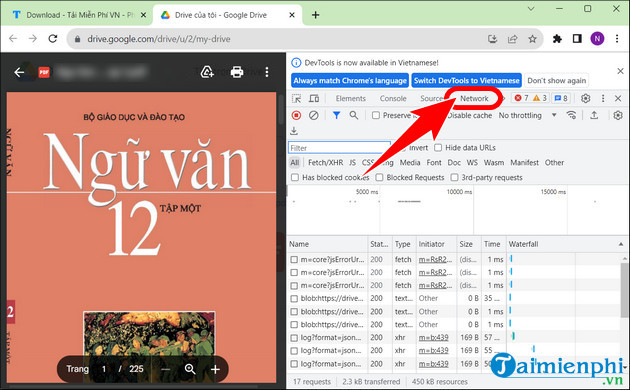Zoom out of the PDF page

(x=166, y=369)
